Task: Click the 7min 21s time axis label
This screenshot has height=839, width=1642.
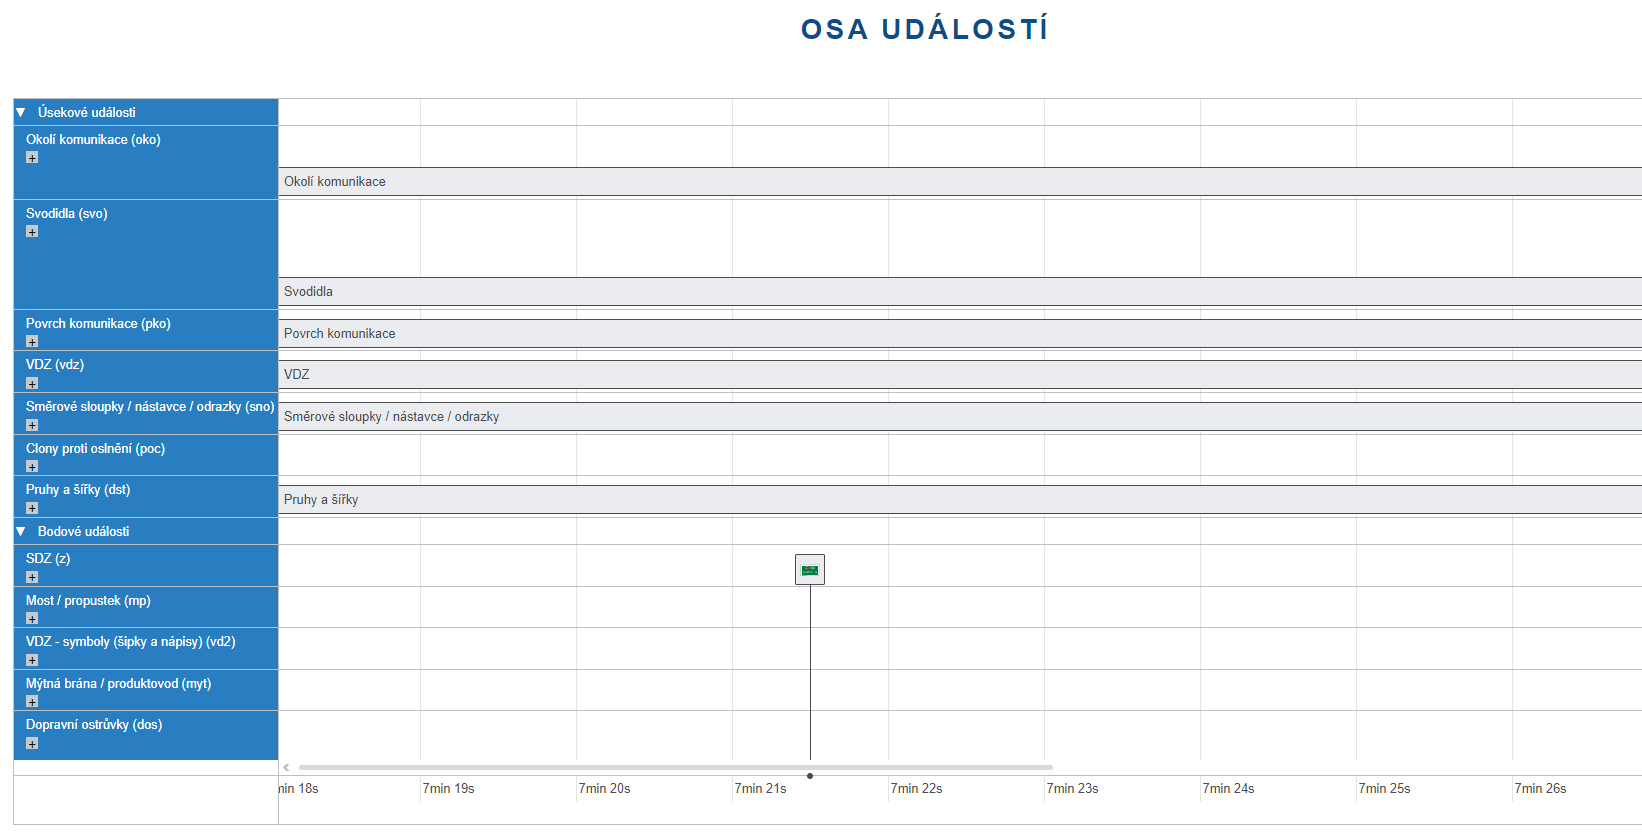Action: coord(760,788)
